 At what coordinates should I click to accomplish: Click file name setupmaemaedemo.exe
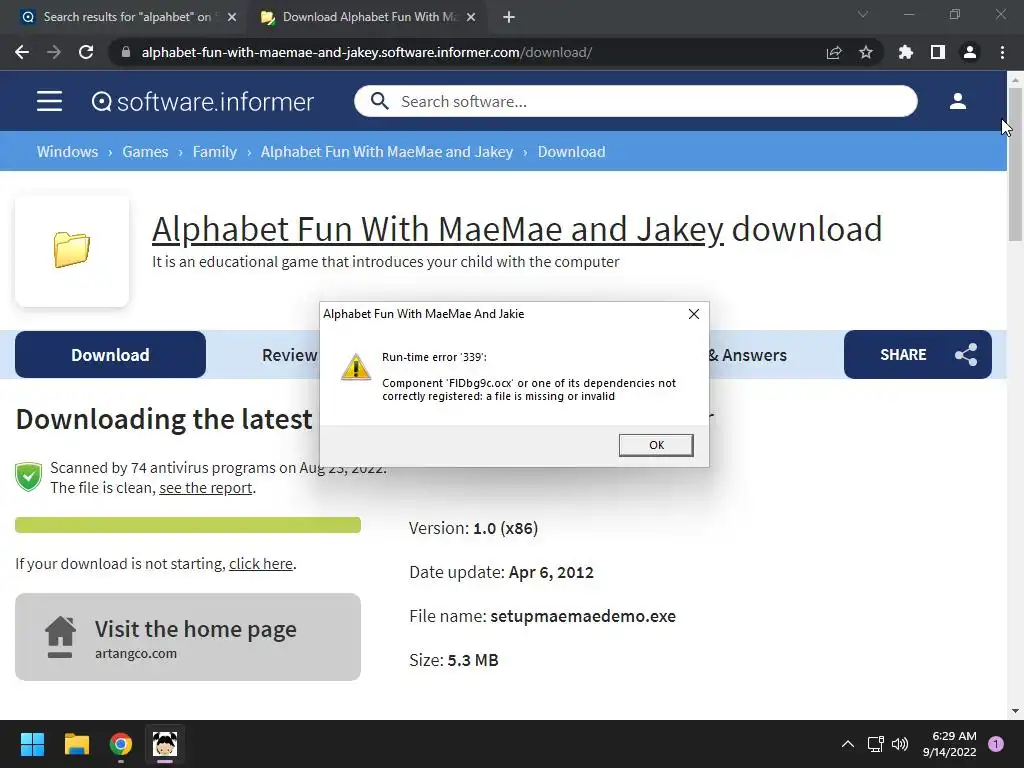tap(583, 616)
